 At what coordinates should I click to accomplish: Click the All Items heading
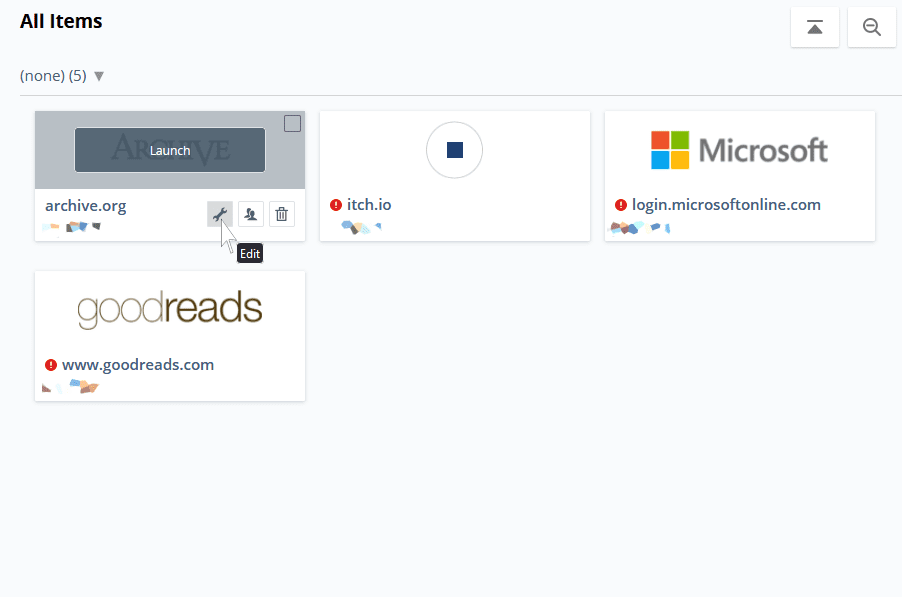point(61,21)
